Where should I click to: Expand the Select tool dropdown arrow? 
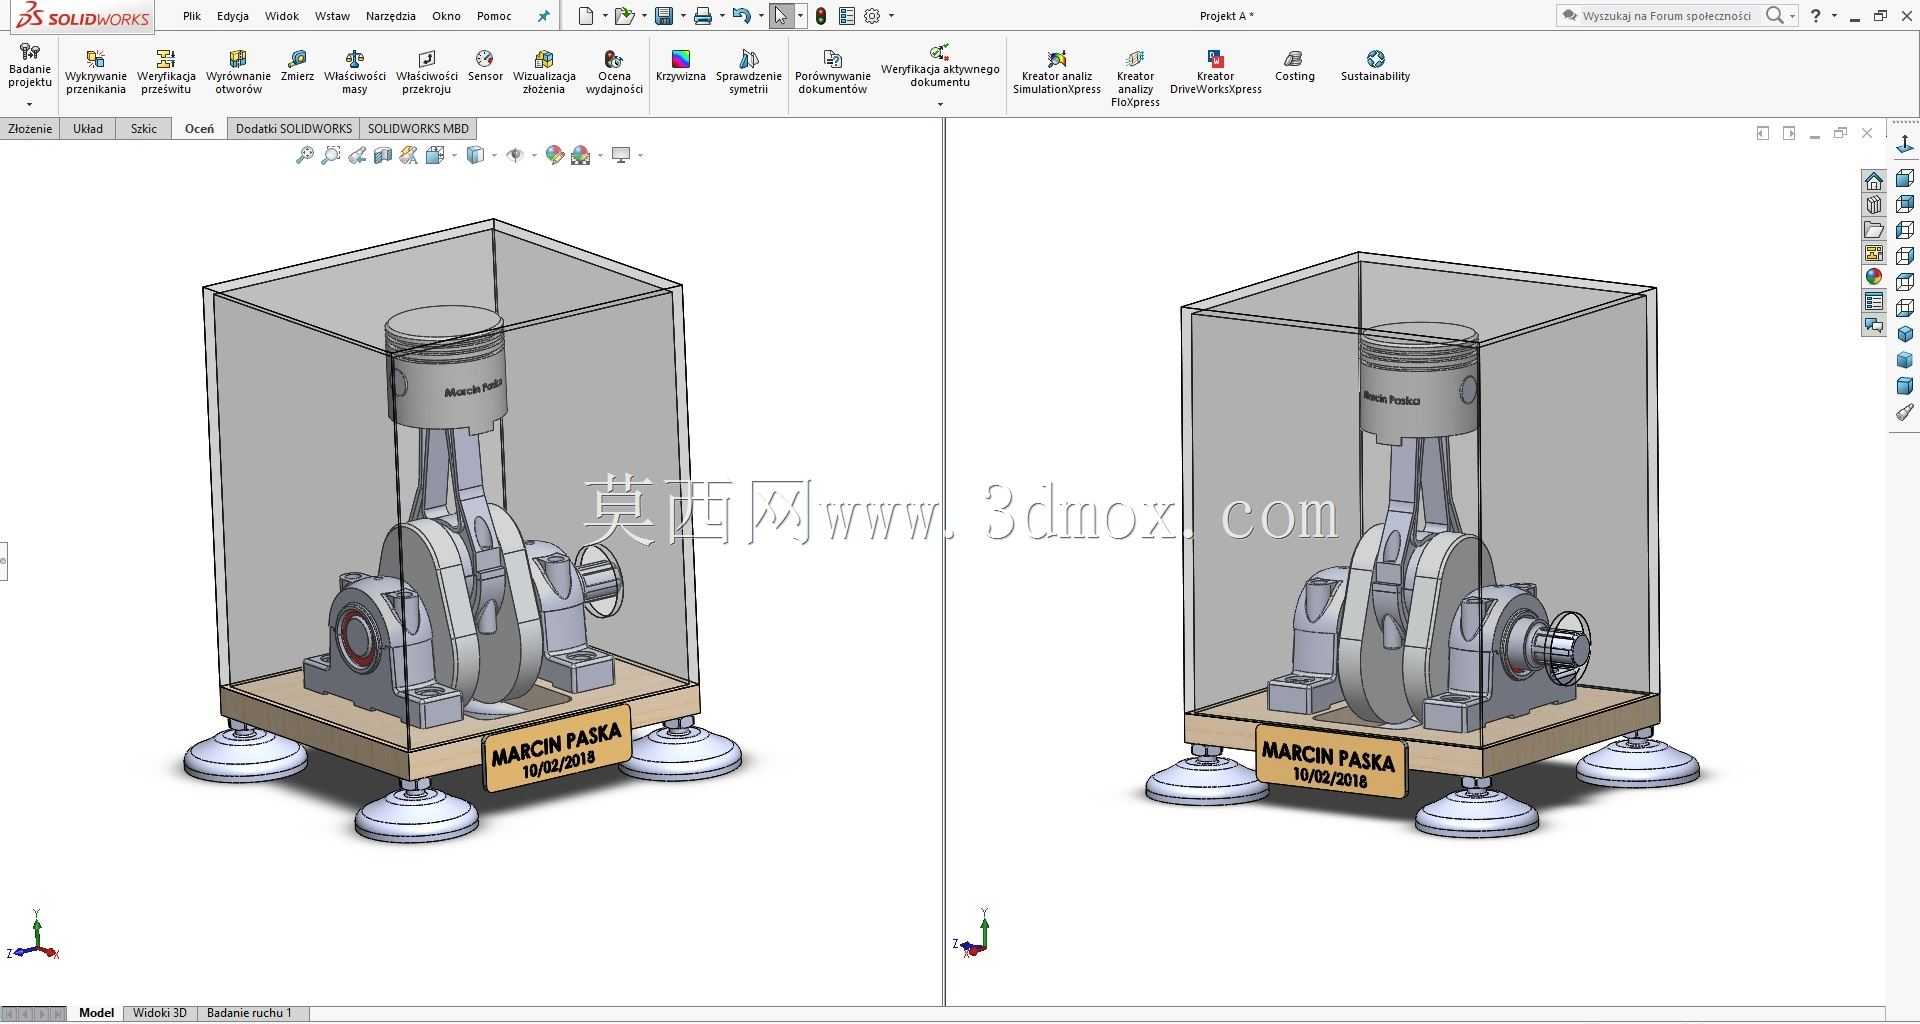800,16
